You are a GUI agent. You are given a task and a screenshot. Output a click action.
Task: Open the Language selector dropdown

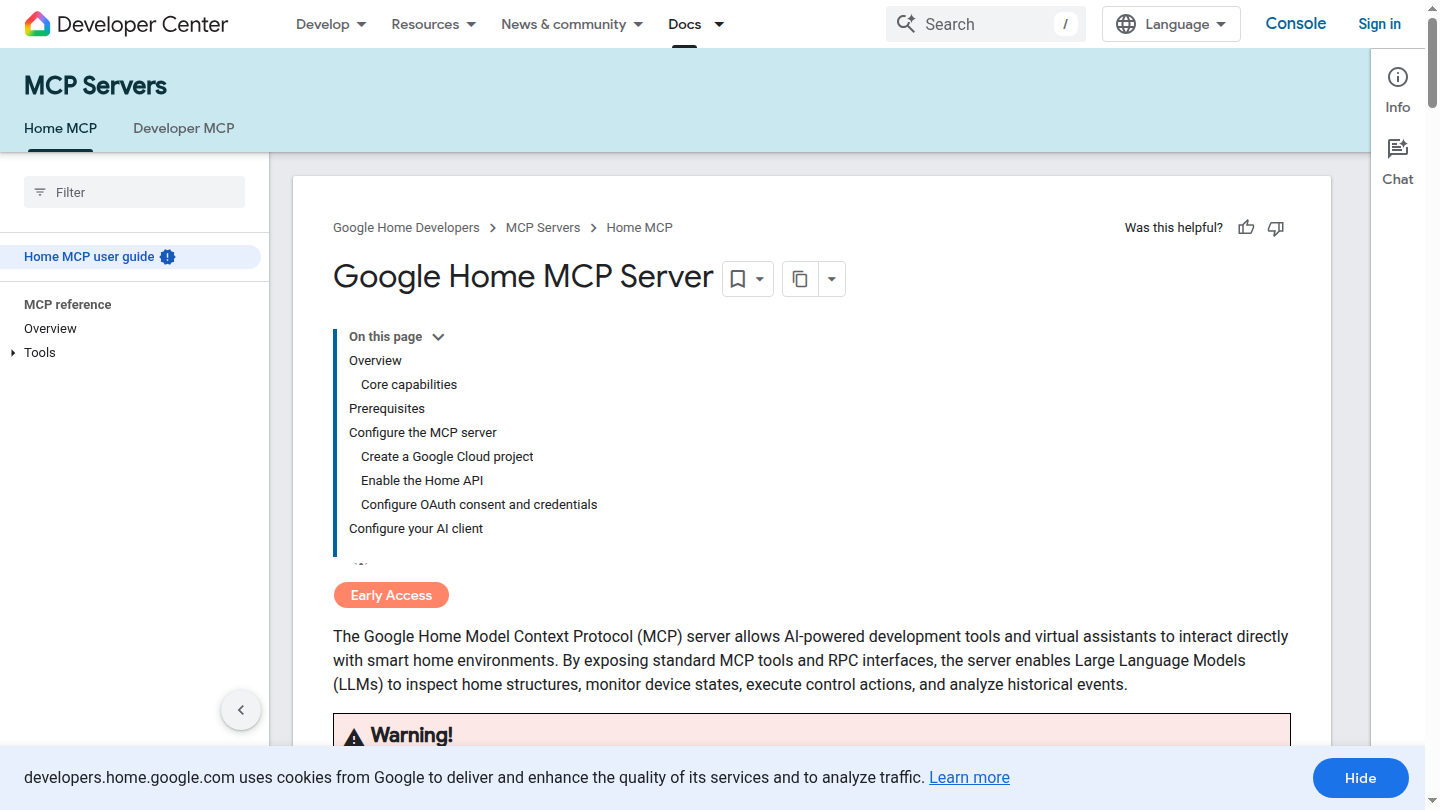pyautogui.click(x=1171, y=24)
